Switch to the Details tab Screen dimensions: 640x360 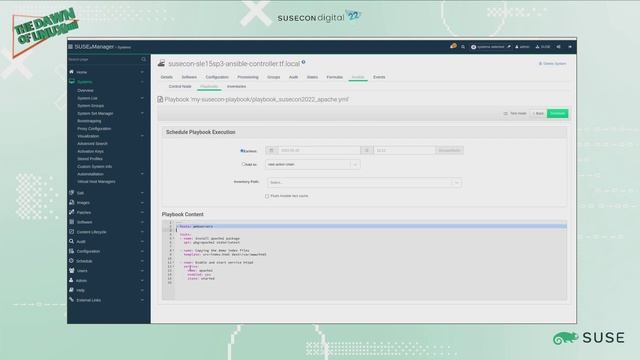tap(167, 77)
